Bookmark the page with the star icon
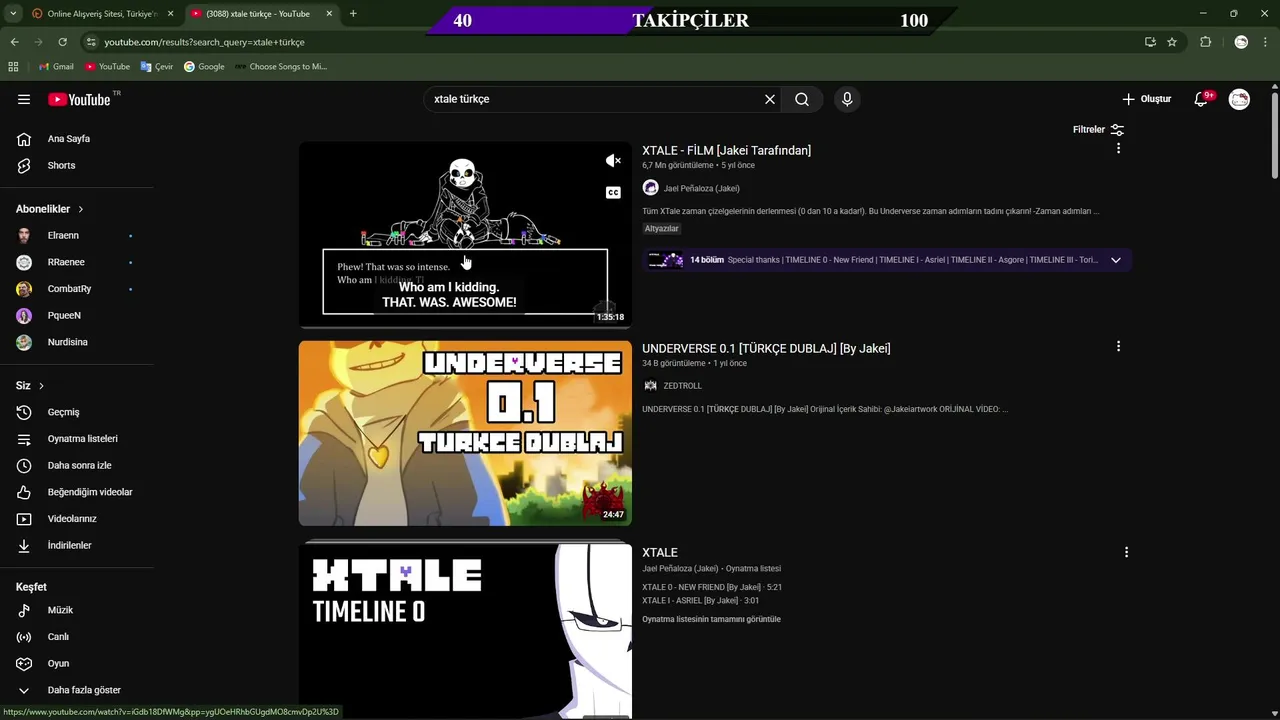1280x720 pixels. click(x=1172, y=42)
